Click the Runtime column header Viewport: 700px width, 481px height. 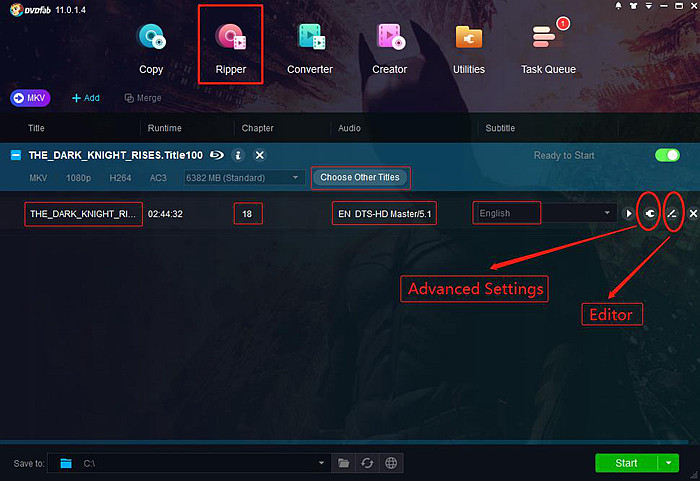click(x=165, y=128)
